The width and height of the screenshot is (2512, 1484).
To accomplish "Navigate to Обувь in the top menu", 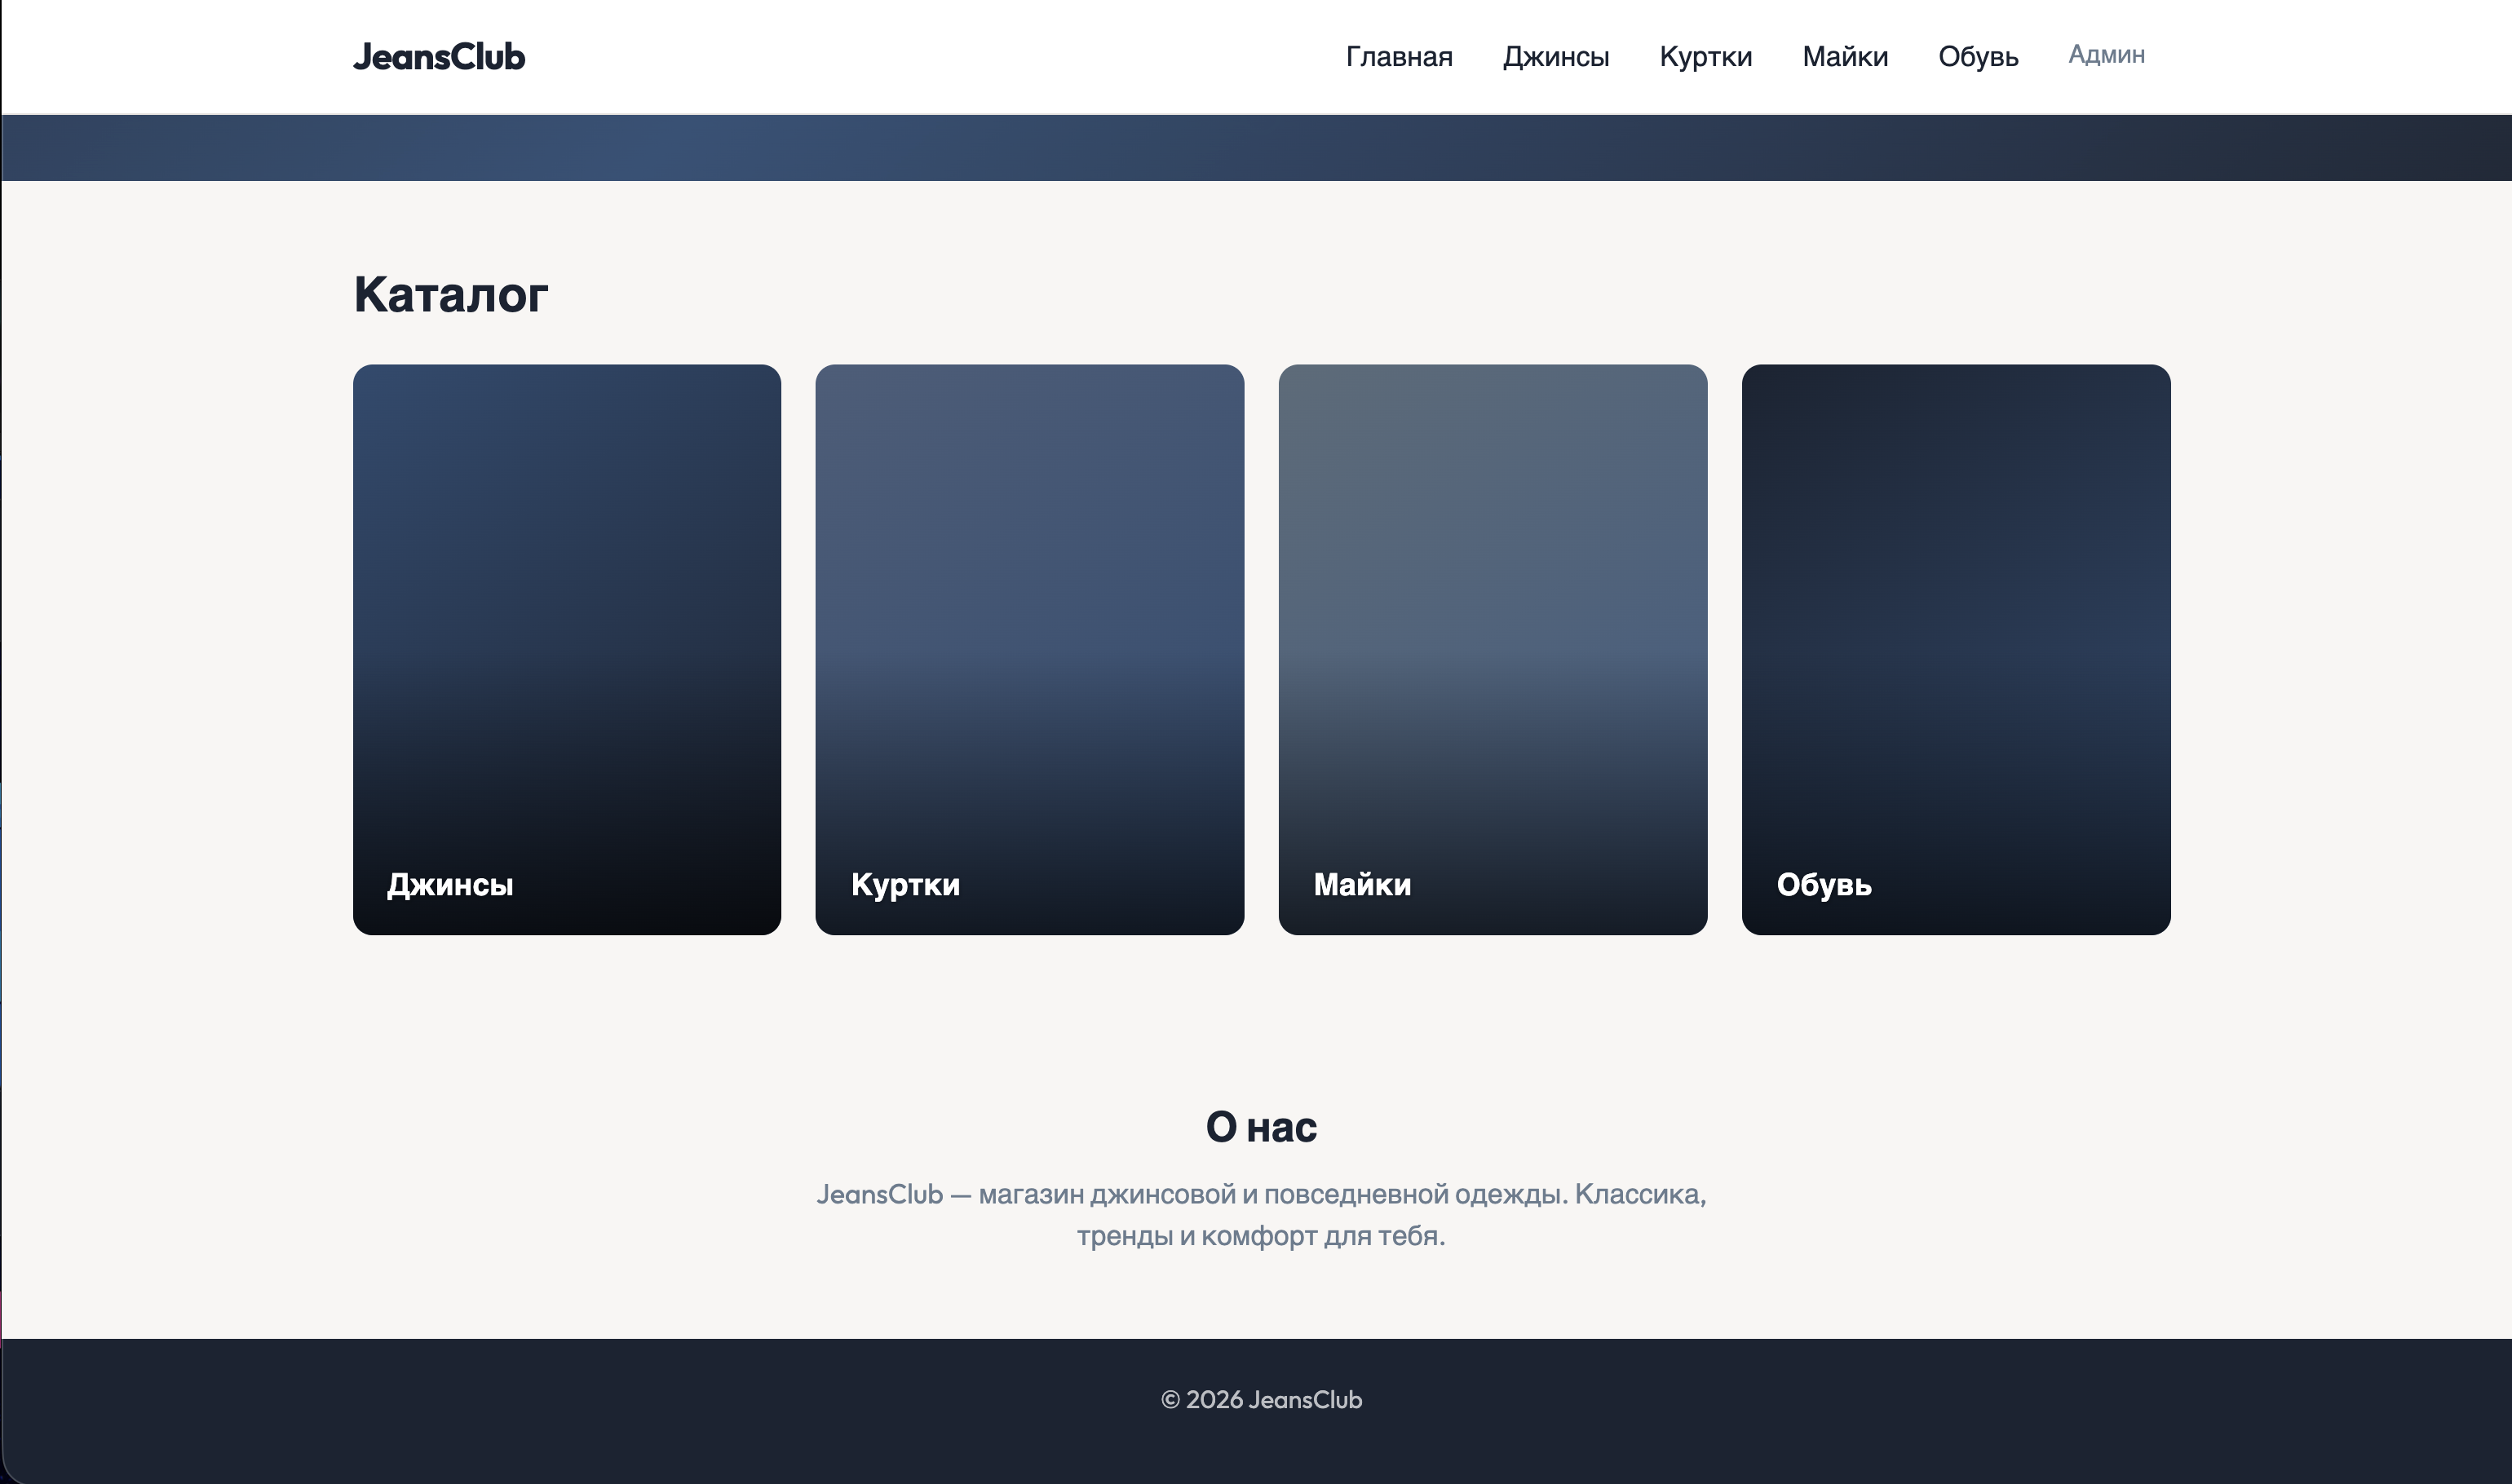I will [1977, 57].
